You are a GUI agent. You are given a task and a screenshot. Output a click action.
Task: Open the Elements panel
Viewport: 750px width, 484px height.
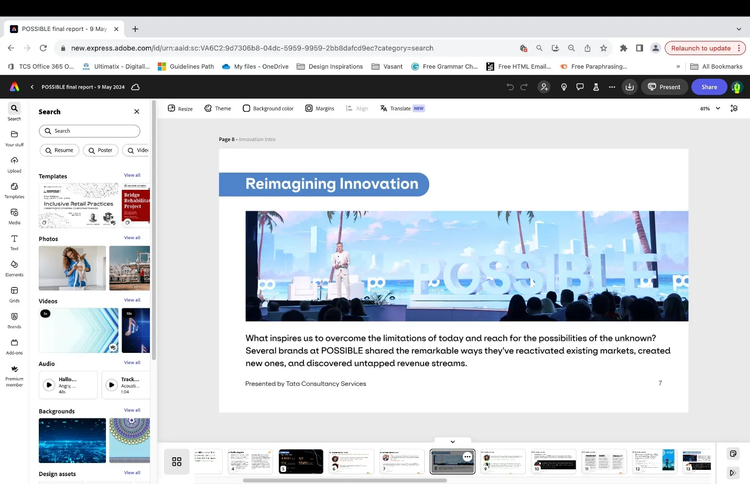pos(14,267)
